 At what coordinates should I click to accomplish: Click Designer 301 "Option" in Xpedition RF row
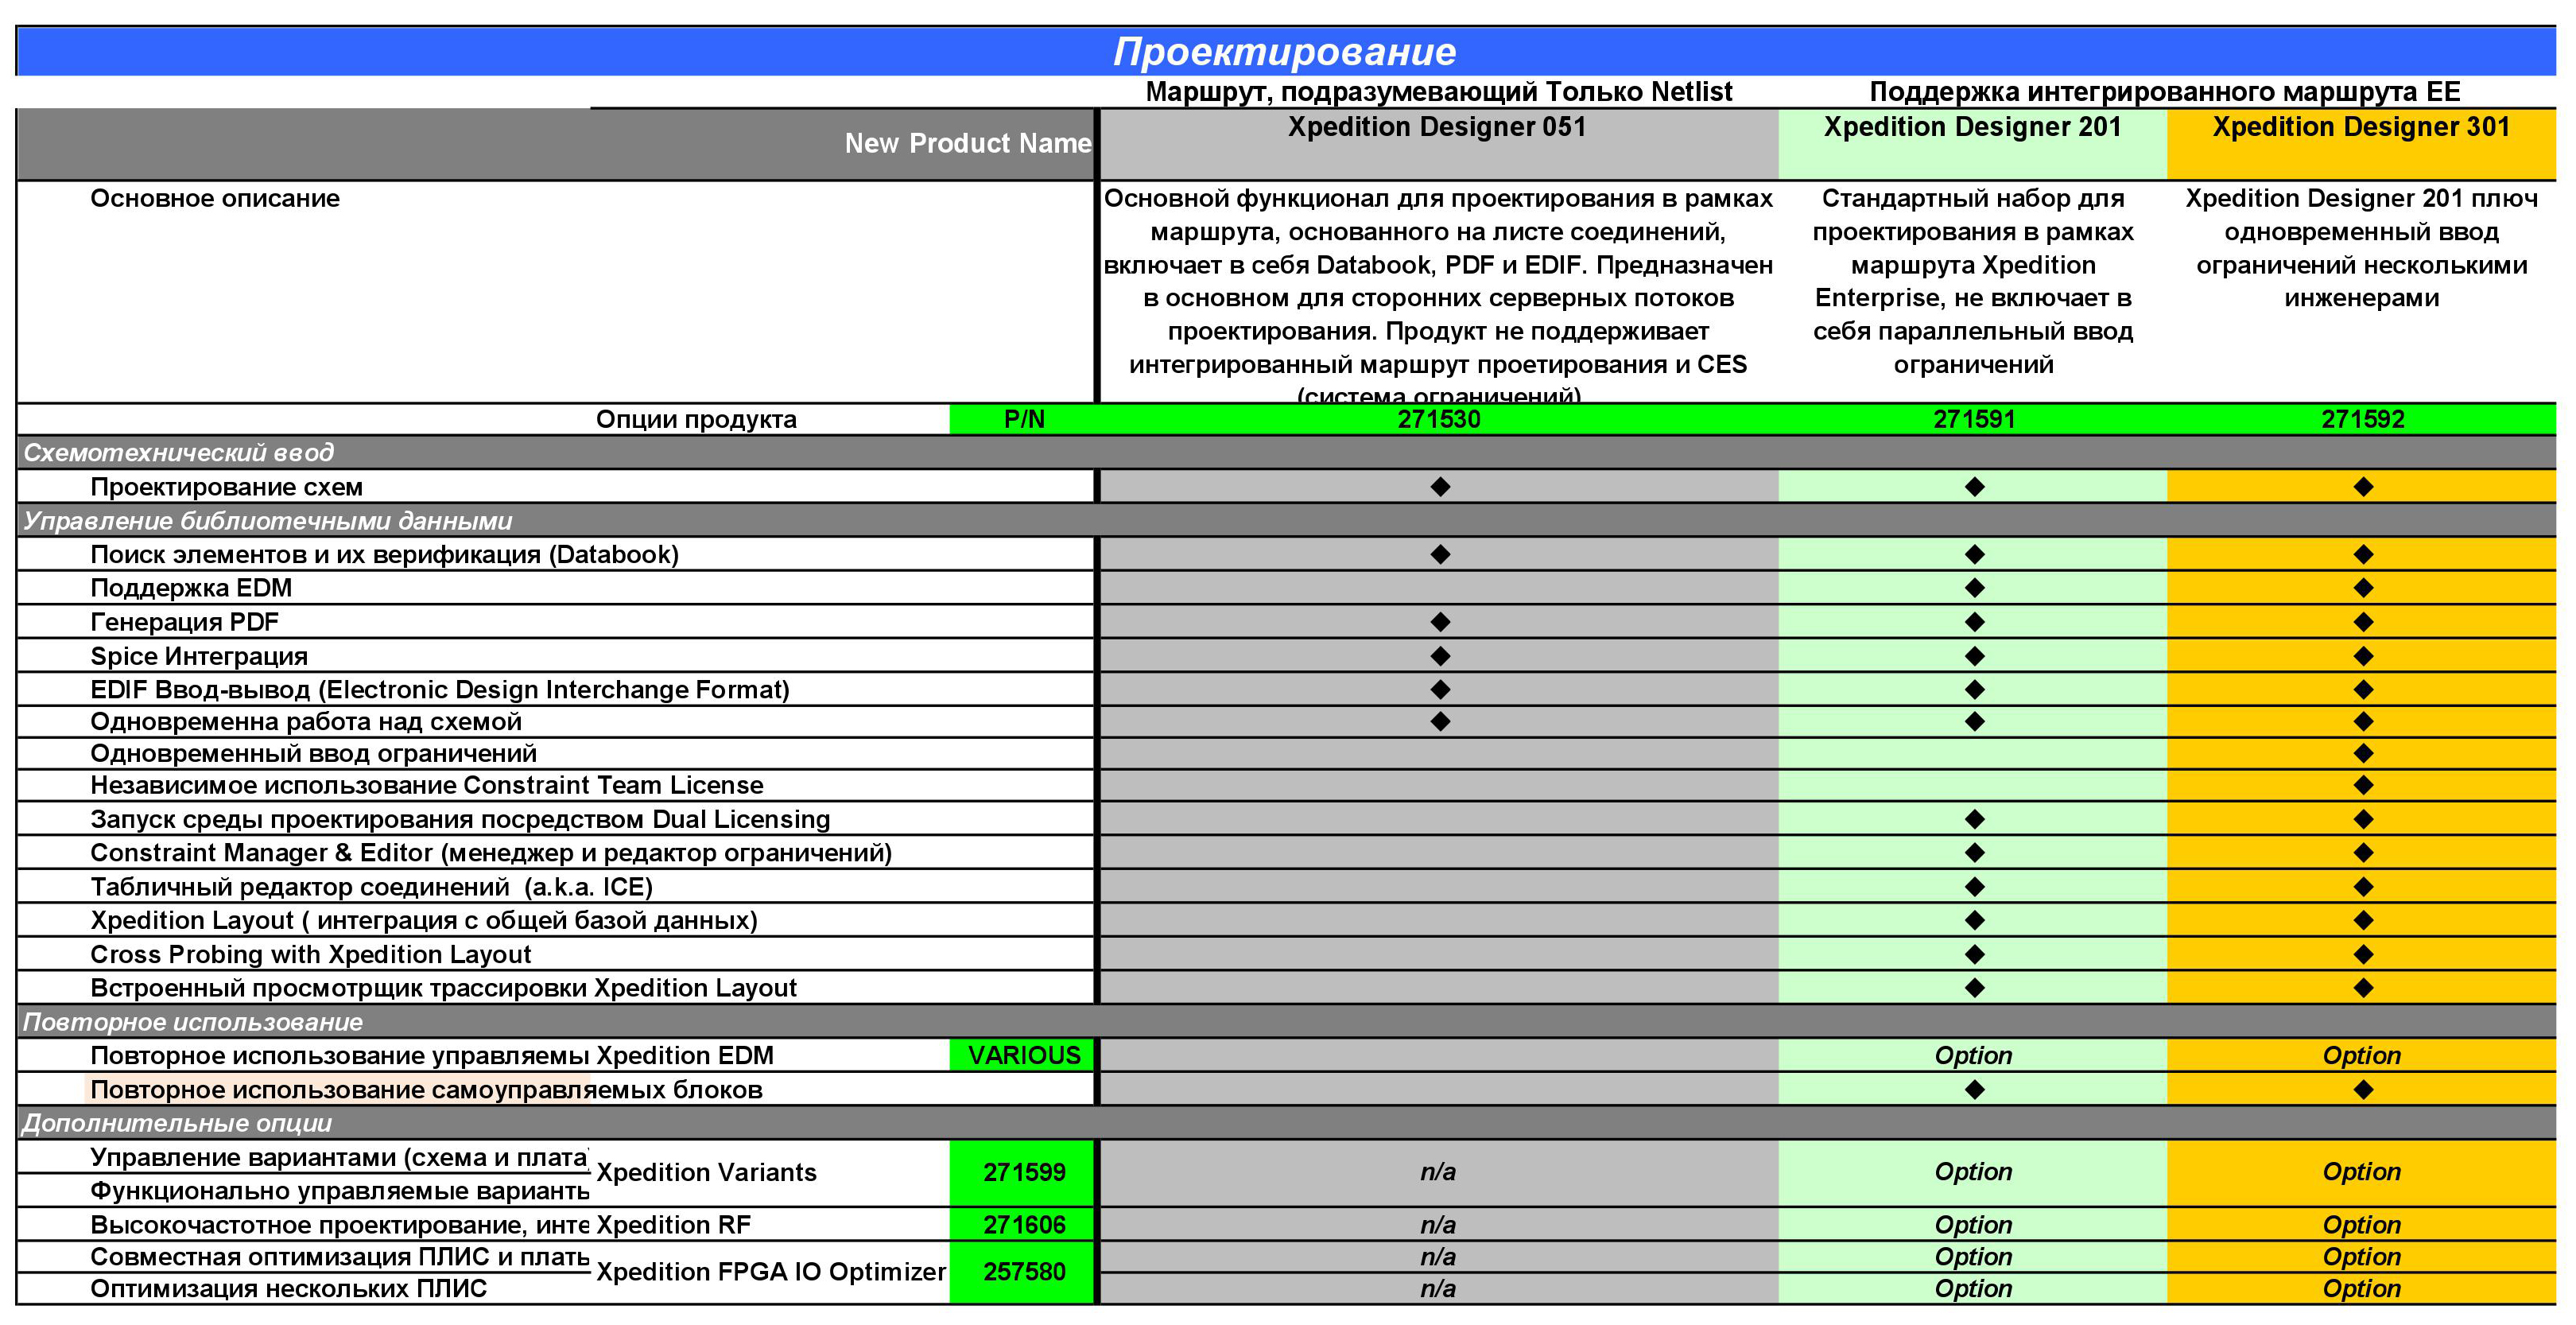pos(2361,1225)
